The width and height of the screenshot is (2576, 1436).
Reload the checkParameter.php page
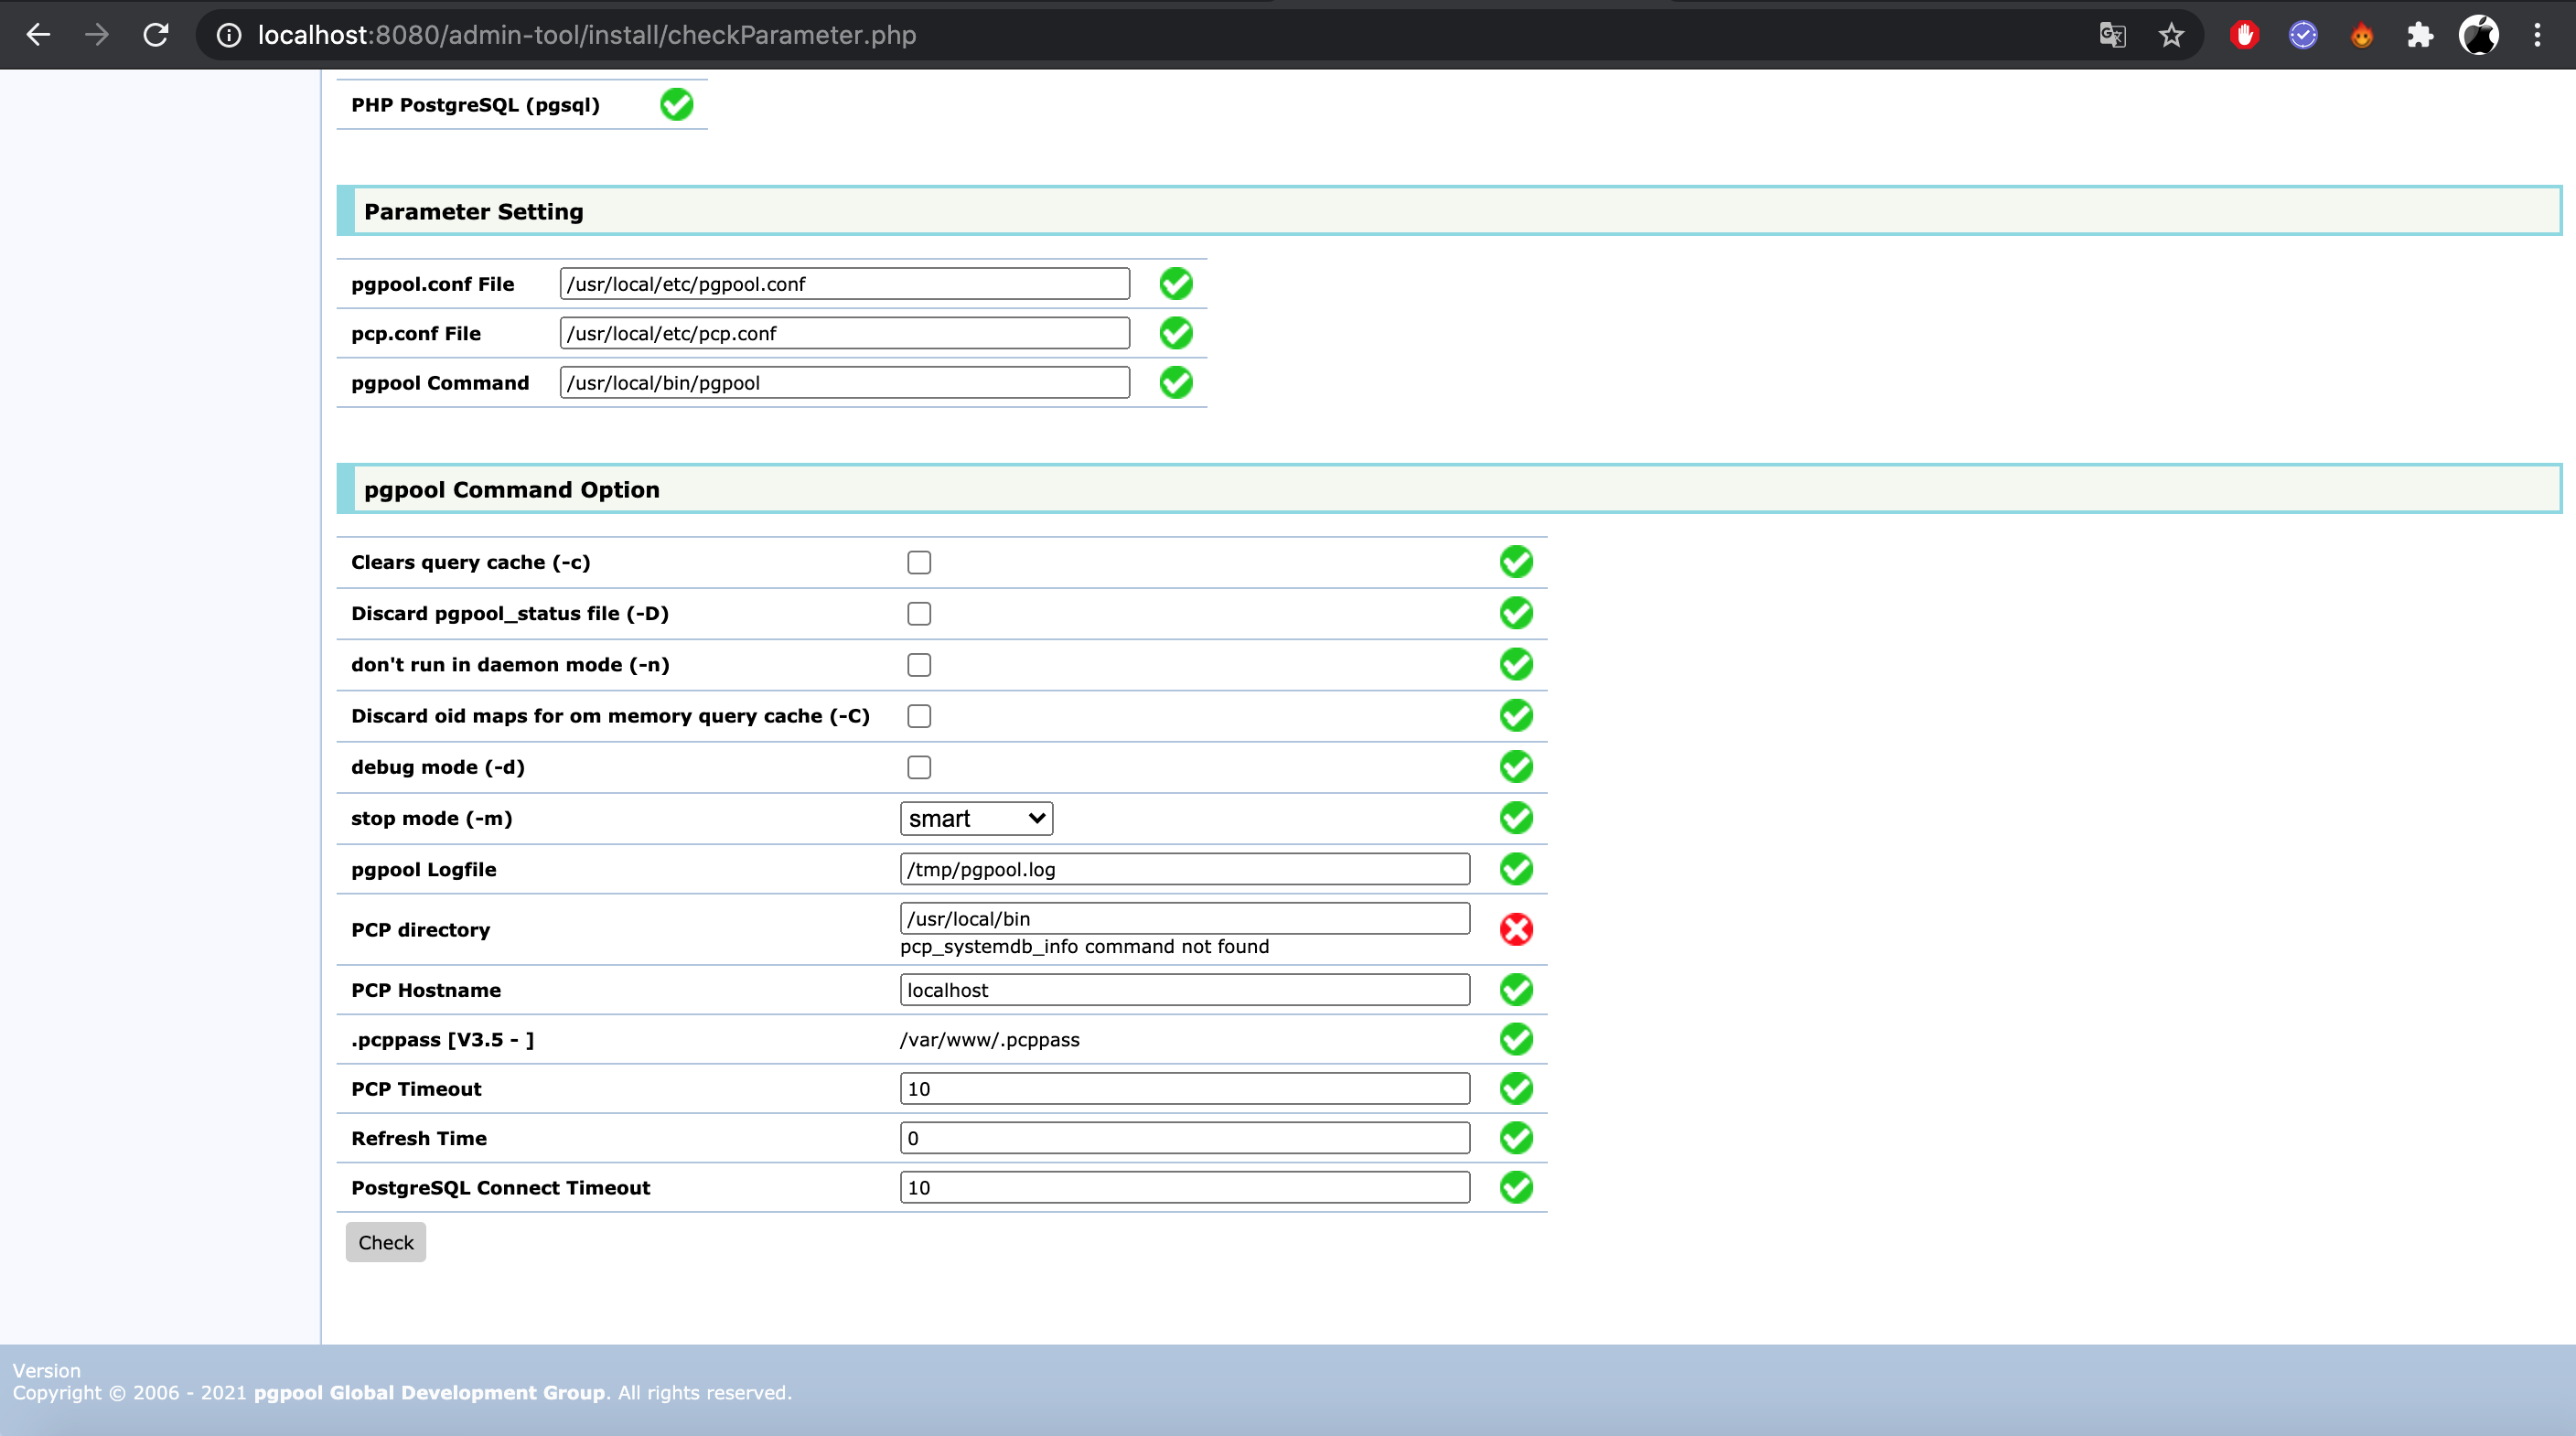pyautogui.click(x=156, y=35)
